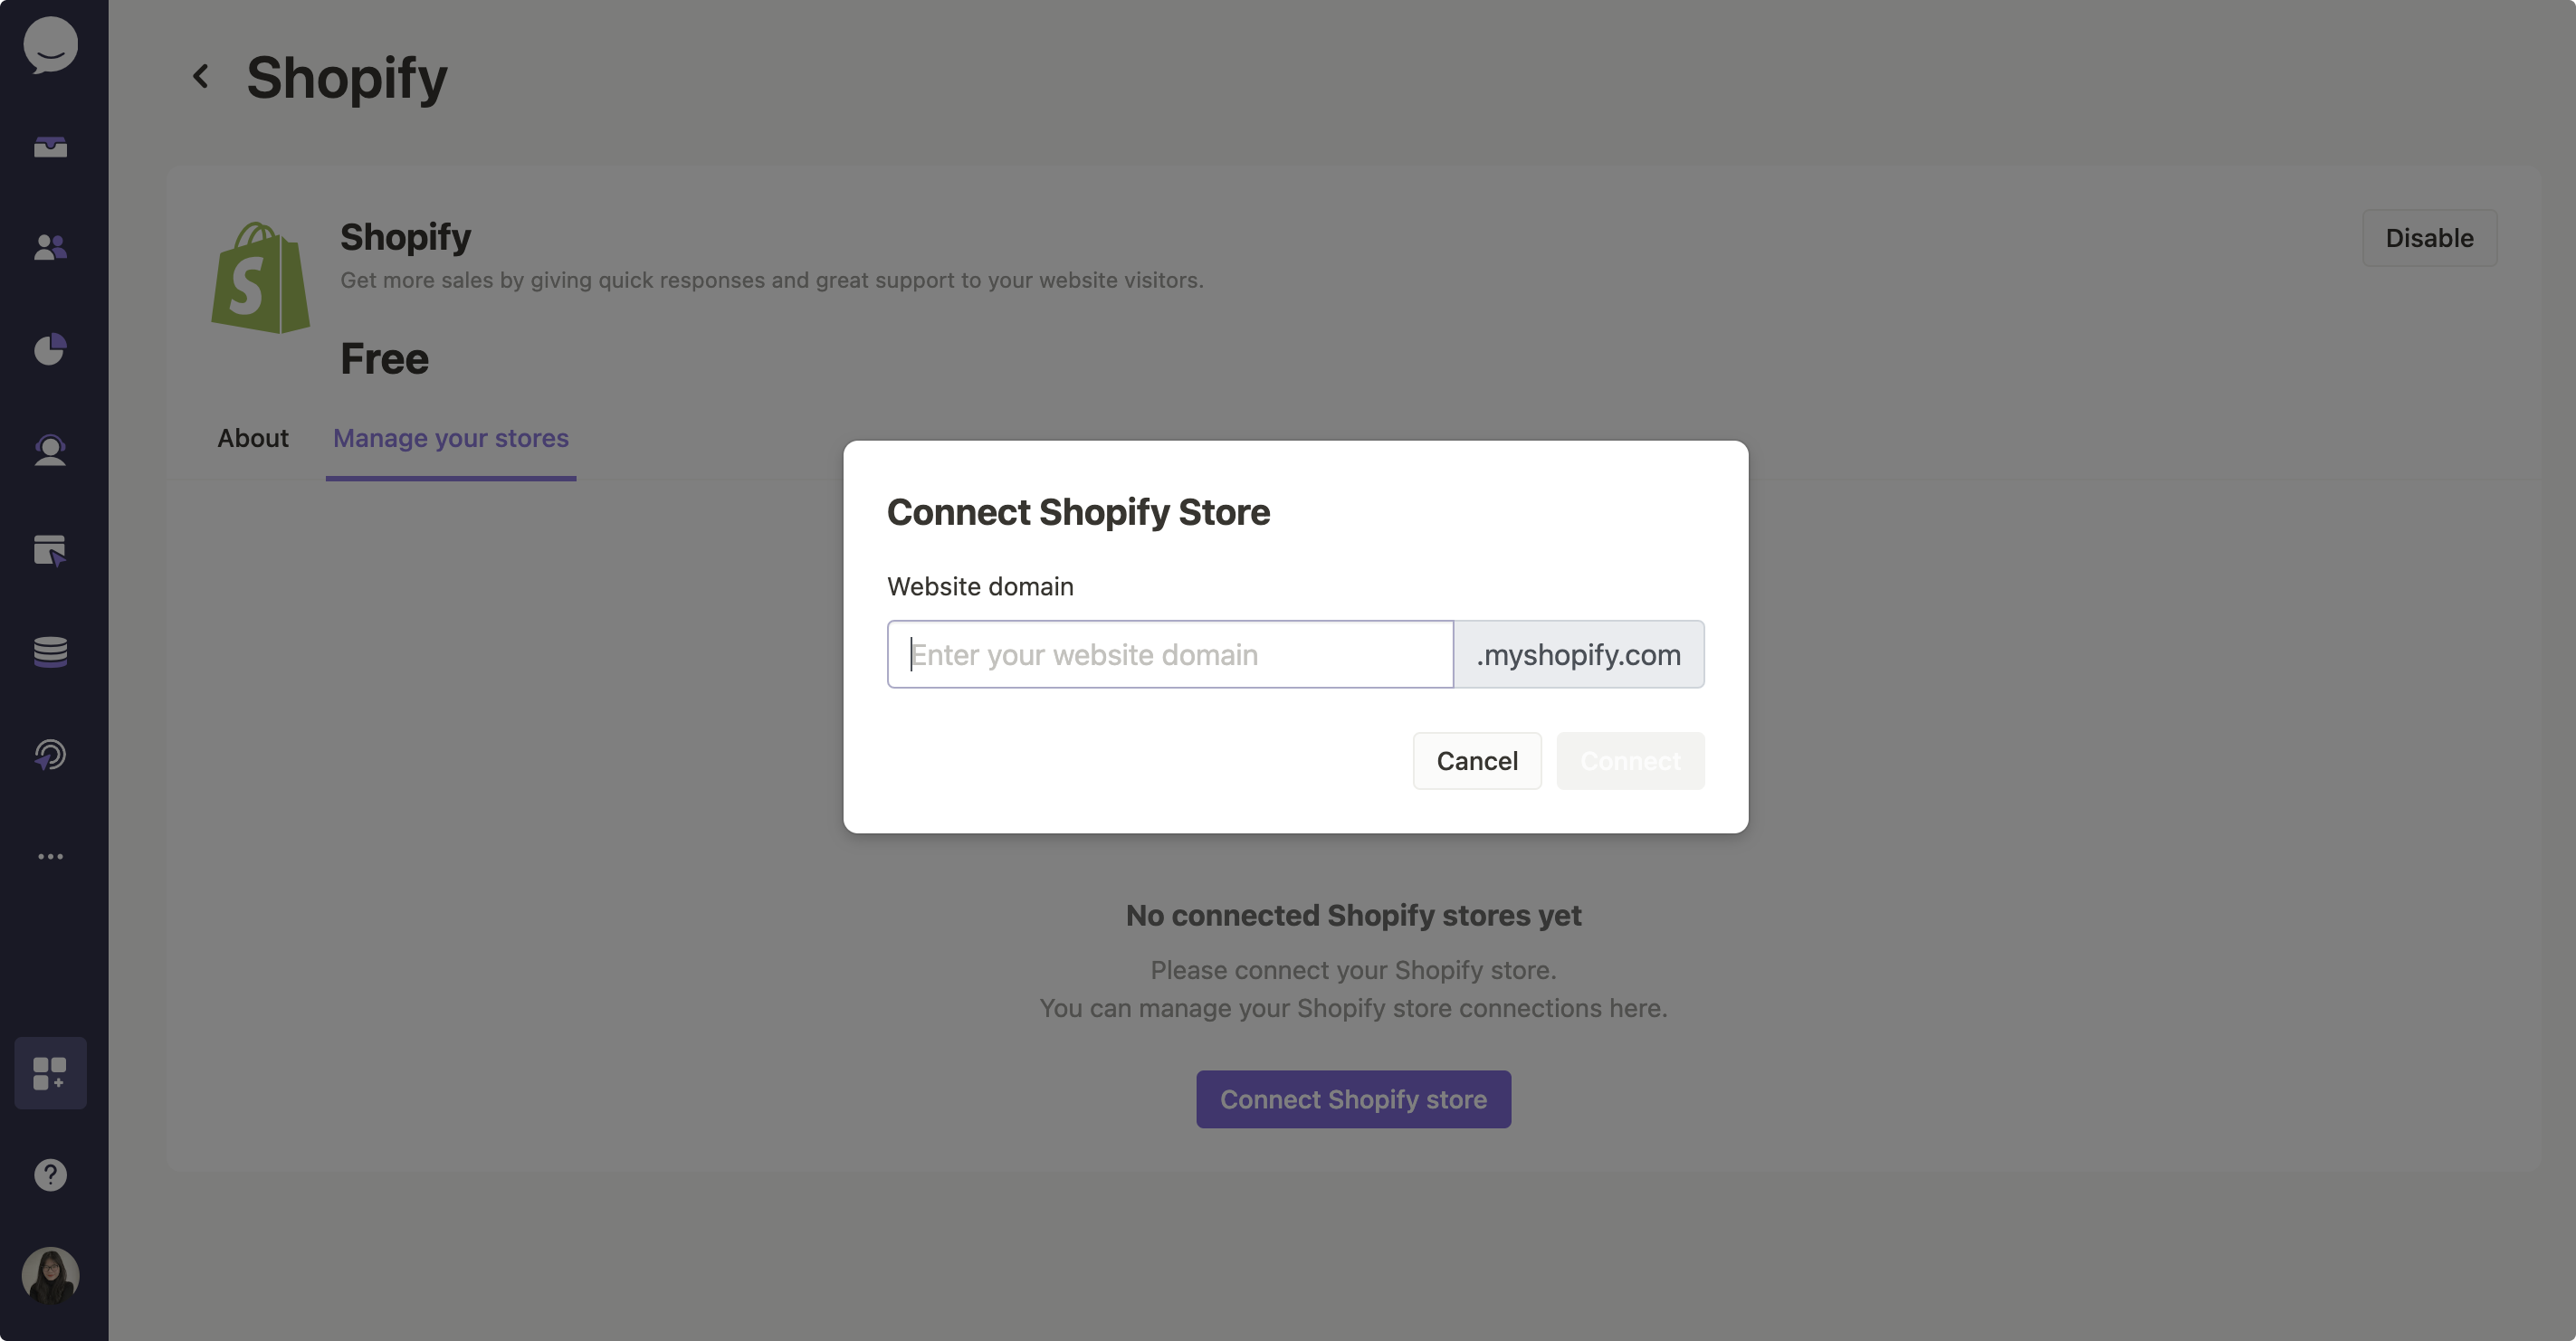Open the Operators section
The image size is (2576, 1341).
tap(50, 451)
